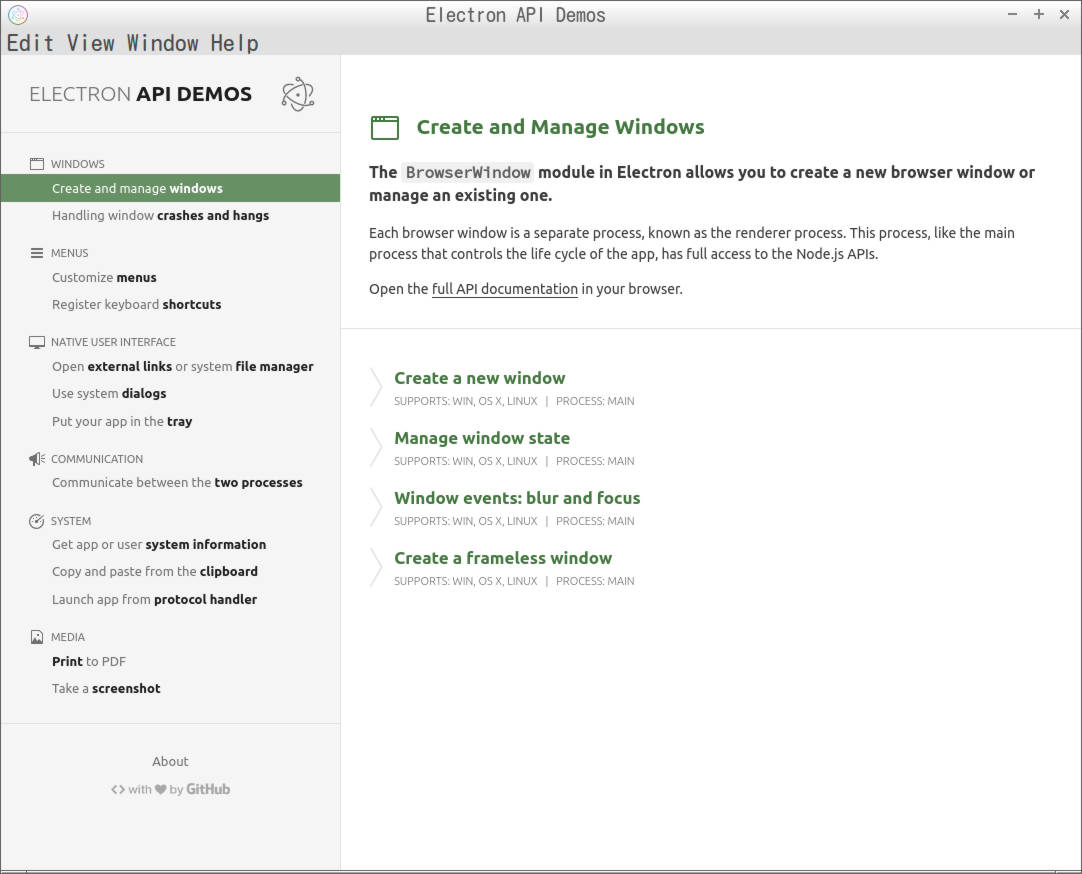Click the Communication megaphone icon
1082x874 pixels.
tap(37, 459)
